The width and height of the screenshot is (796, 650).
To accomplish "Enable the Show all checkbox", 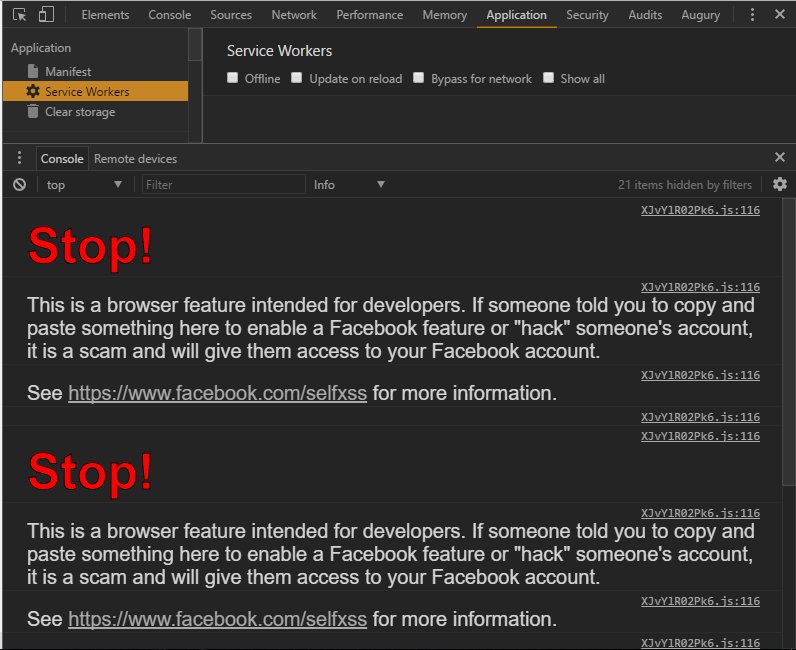I will 548,78.
